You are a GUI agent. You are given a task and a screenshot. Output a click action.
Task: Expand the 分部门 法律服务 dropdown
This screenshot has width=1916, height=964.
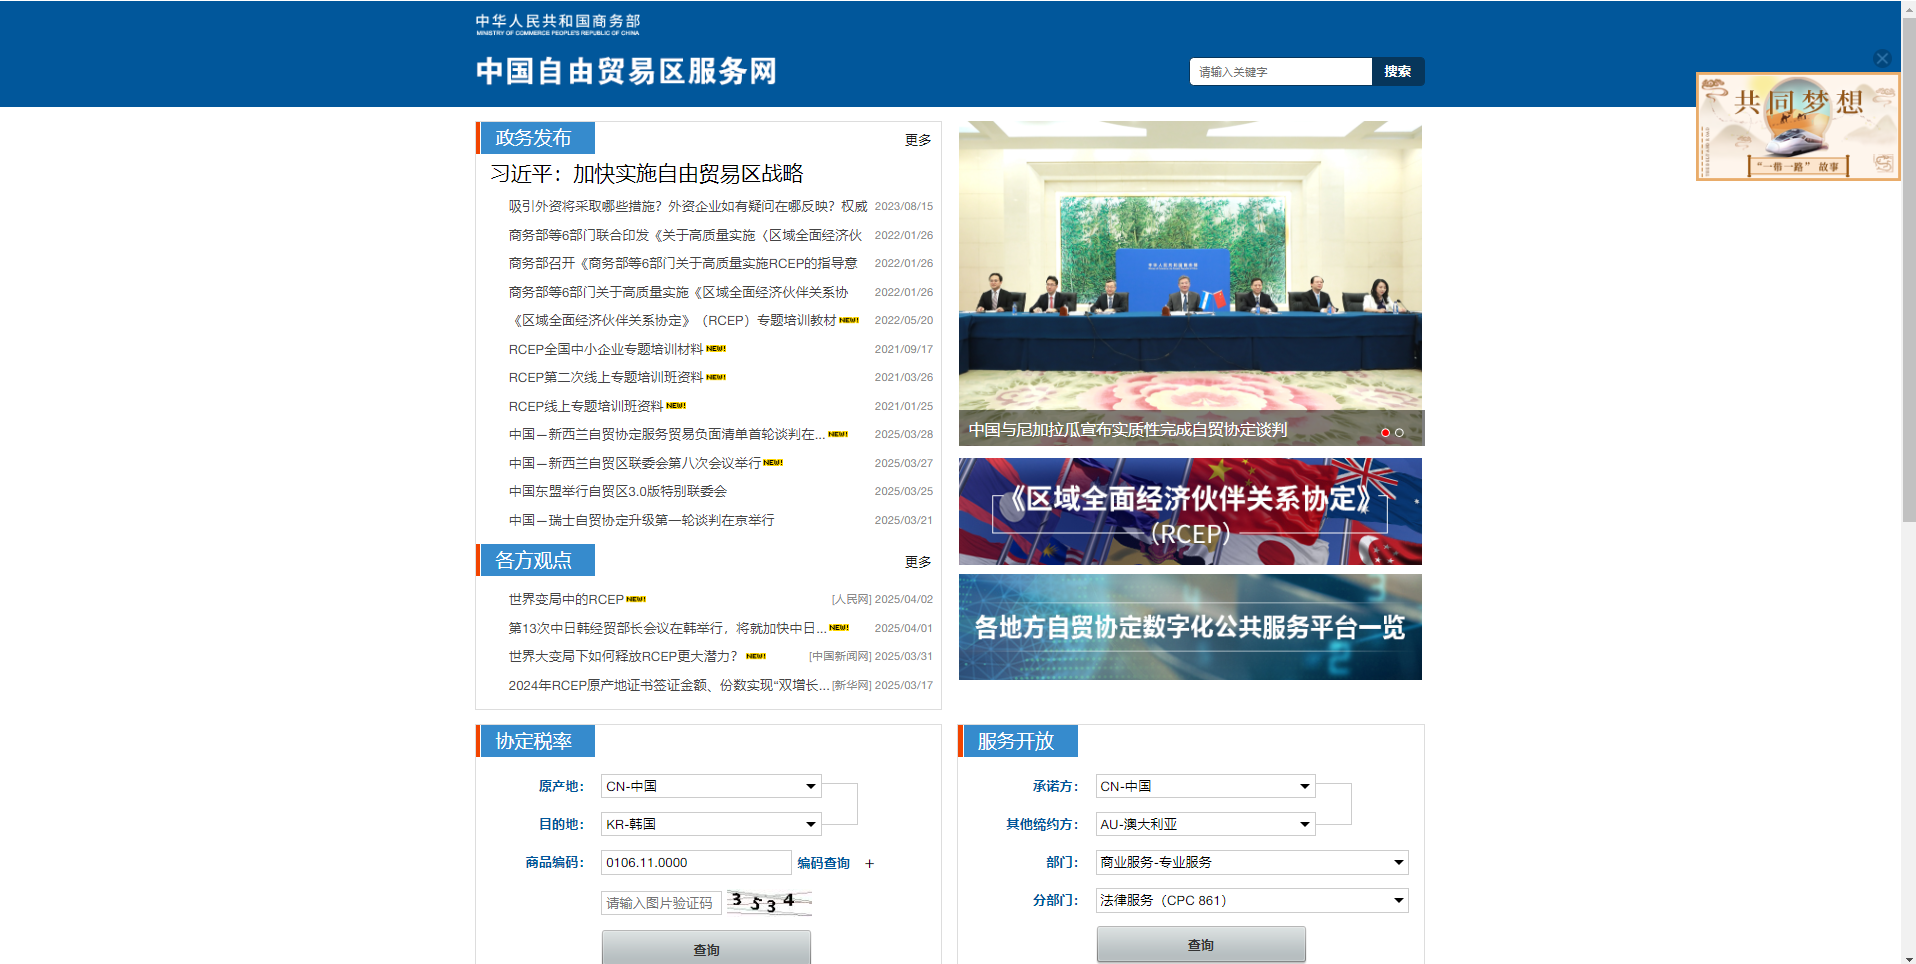point(1251,901)
